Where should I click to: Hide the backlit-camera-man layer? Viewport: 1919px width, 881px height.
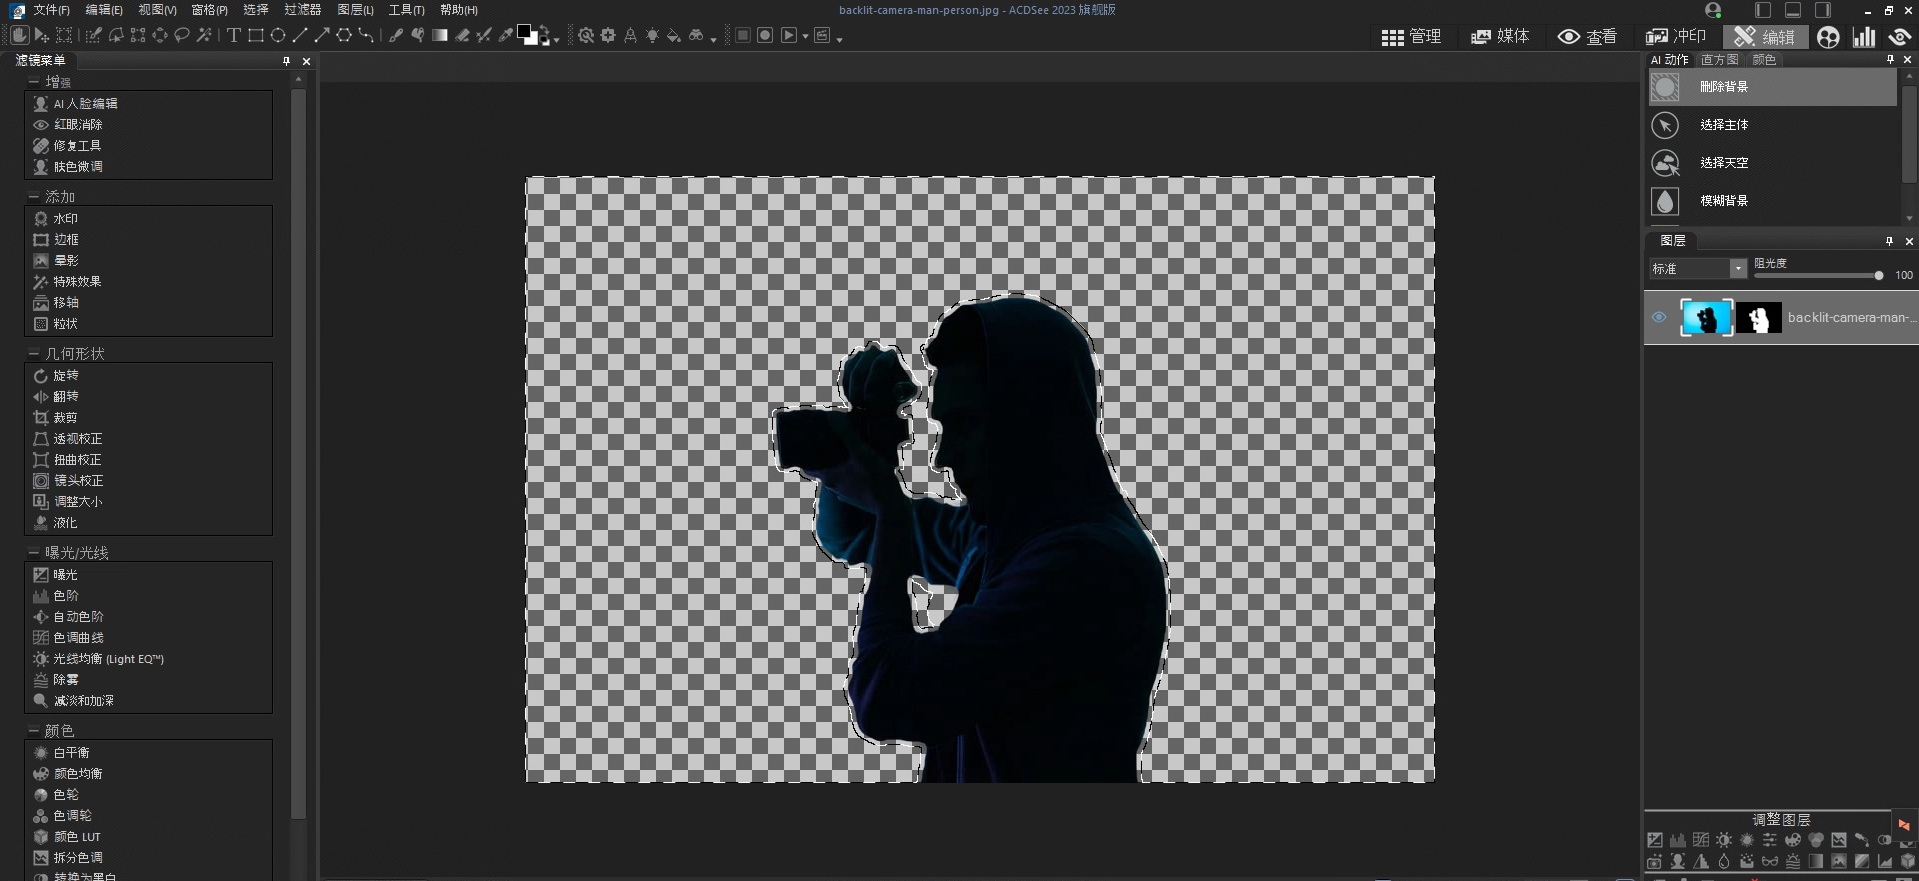click(x=1659, y=318)
